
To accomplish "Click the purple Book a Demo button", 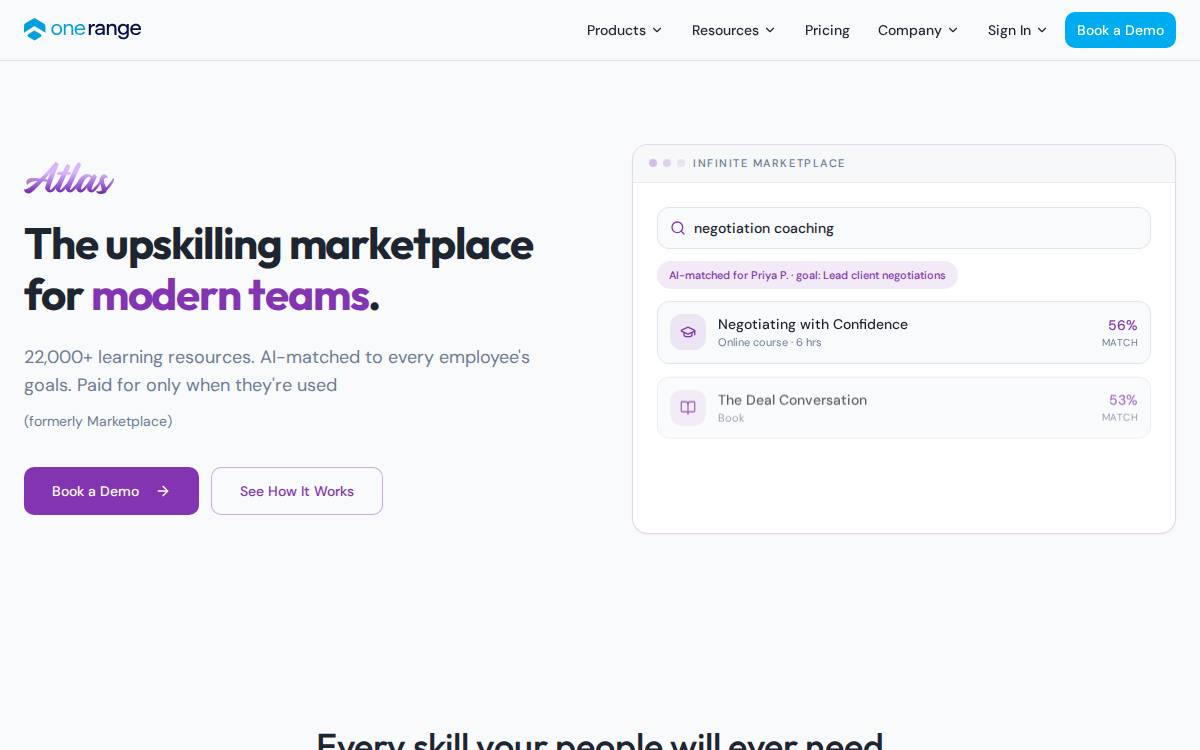I will pyautogui.click(x=111, y=491).
